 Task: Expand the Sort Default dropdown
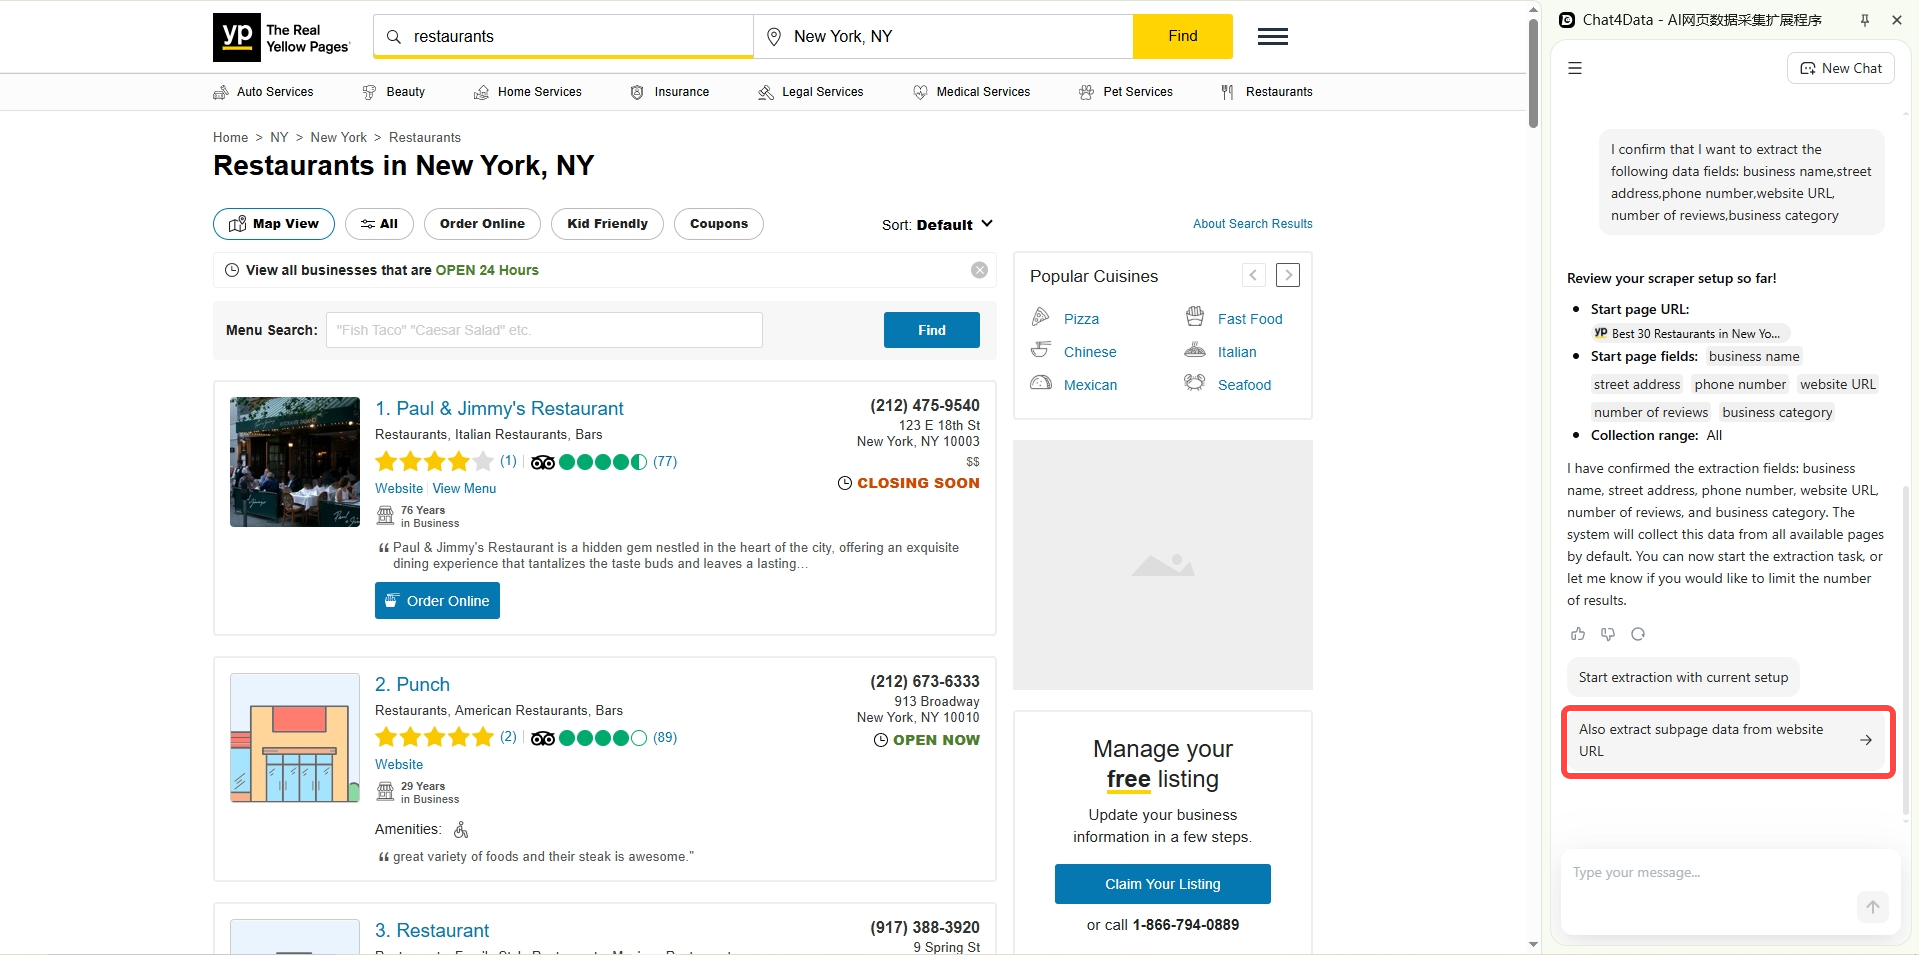(x=937, y=225)
